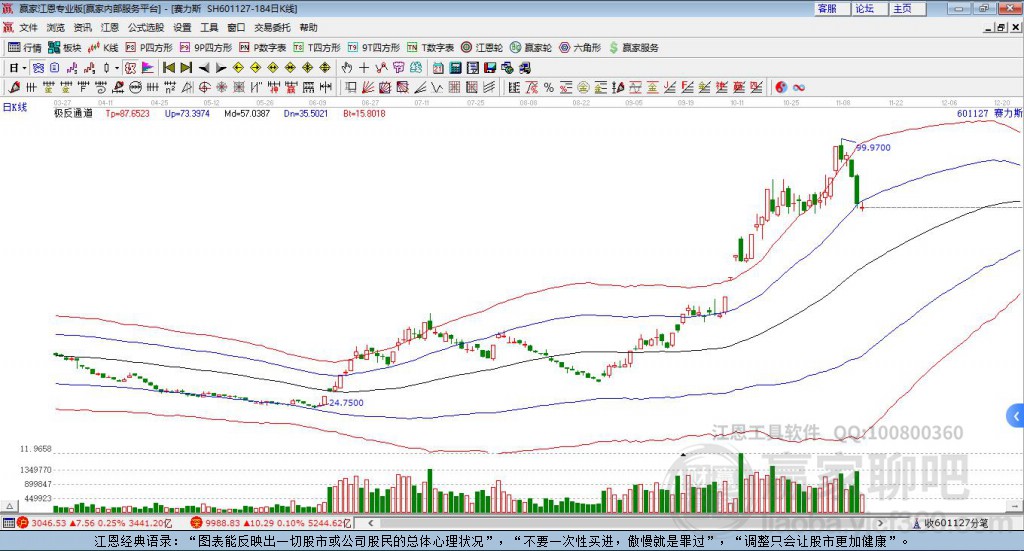Click the Tp=87.6523 value

pos(127,114)
